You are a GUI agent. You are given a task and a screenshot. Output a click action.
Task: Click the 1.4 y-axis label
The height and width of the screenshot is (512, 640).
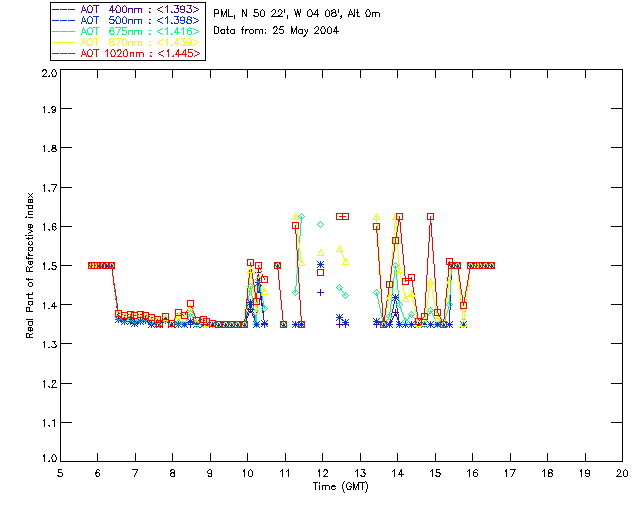click(49, 305)
